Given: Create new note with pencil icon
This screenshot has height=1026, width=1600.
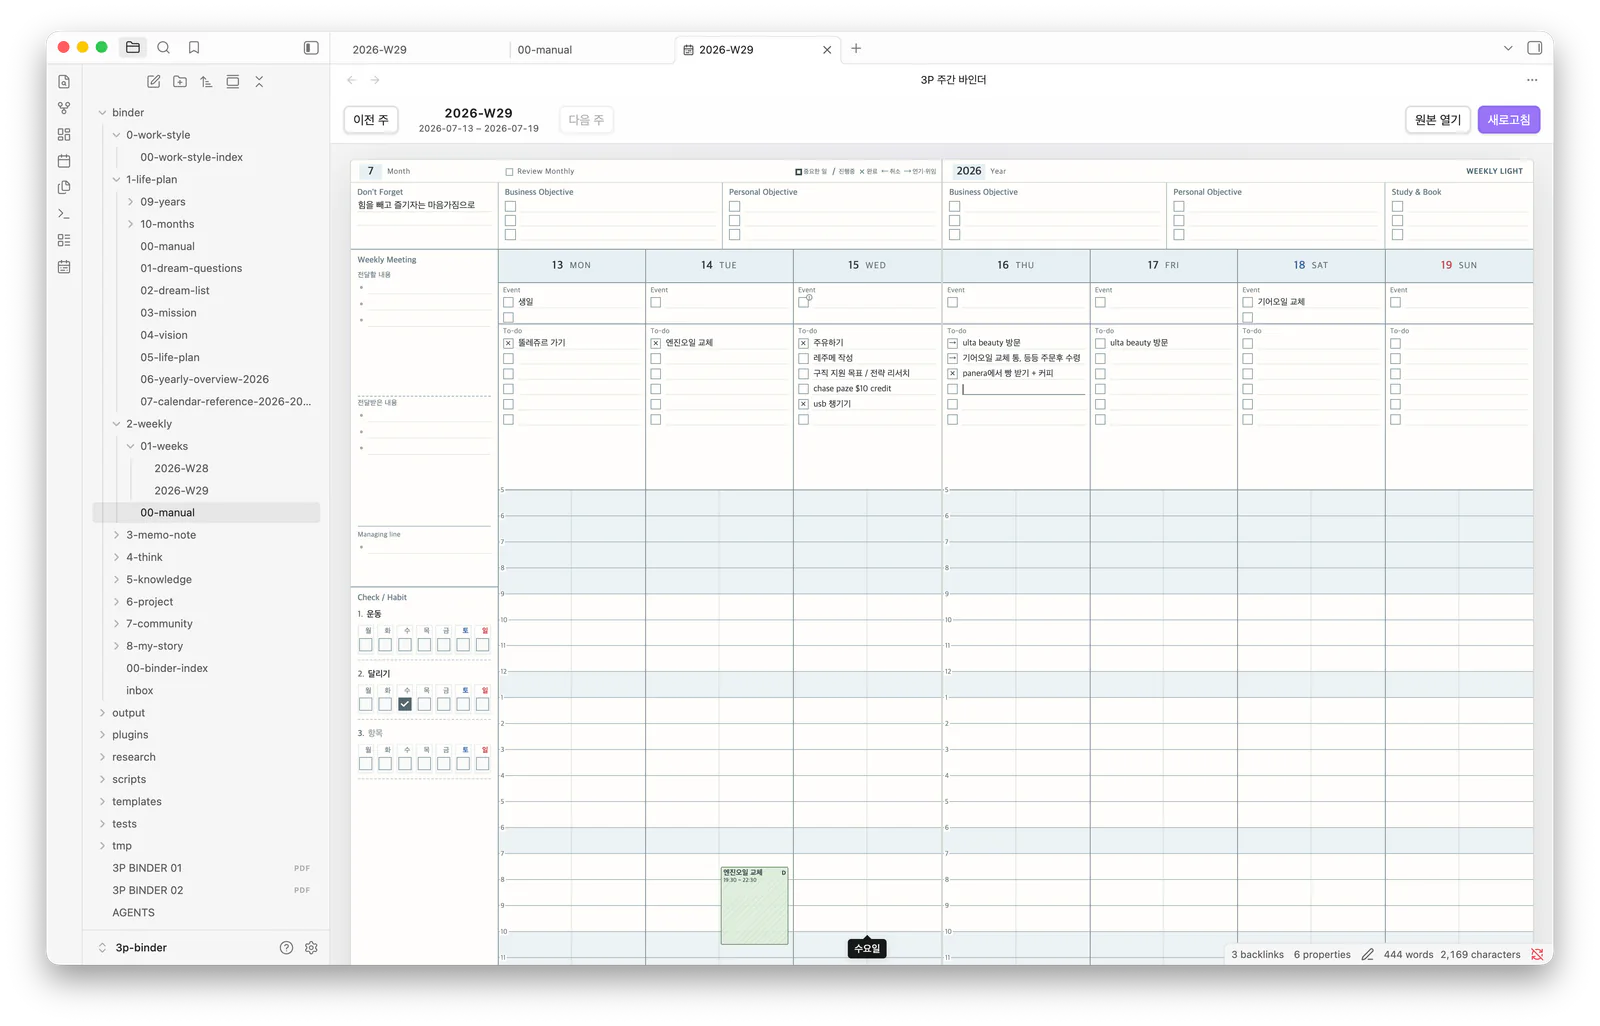Looking at the screenshot, I should point(153,82).
